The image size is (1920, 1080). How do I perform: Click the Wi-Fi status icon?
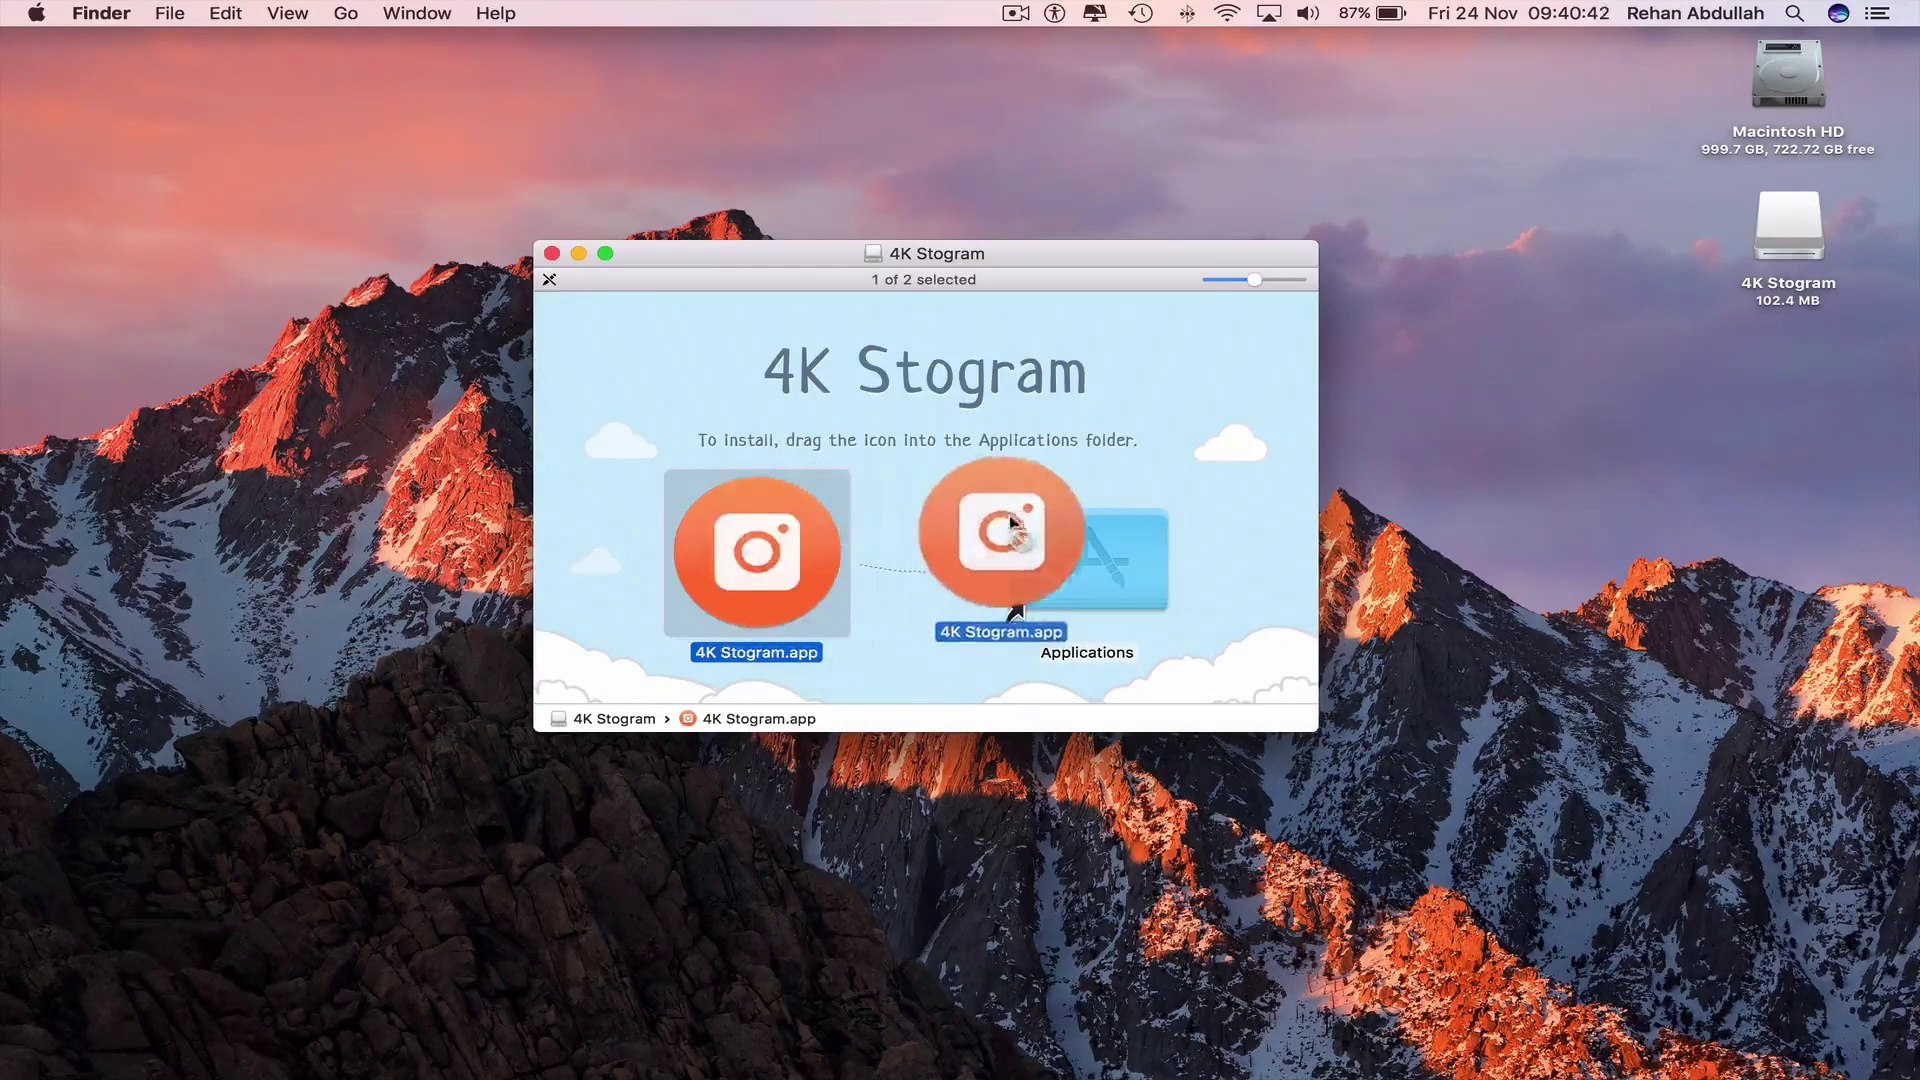tap(1226, 14)
